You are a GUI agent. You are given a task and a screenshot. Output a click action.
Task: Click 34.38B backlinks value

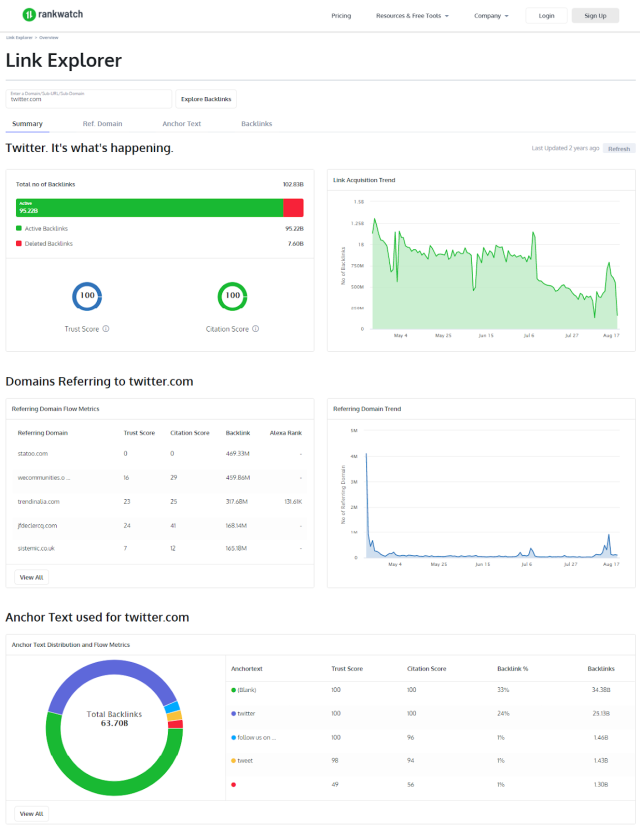pos(601,690)
